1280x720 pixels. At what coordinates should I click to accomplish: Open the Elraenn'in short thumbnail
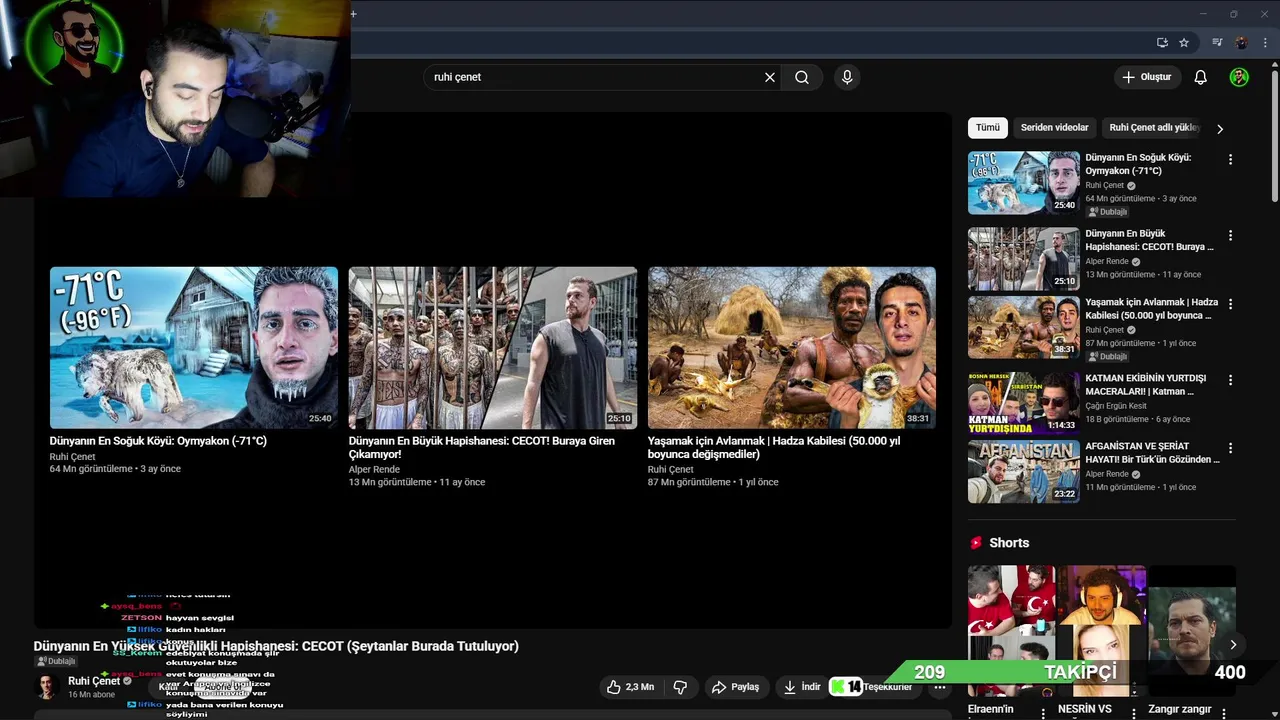click(x=1011, y=631)
